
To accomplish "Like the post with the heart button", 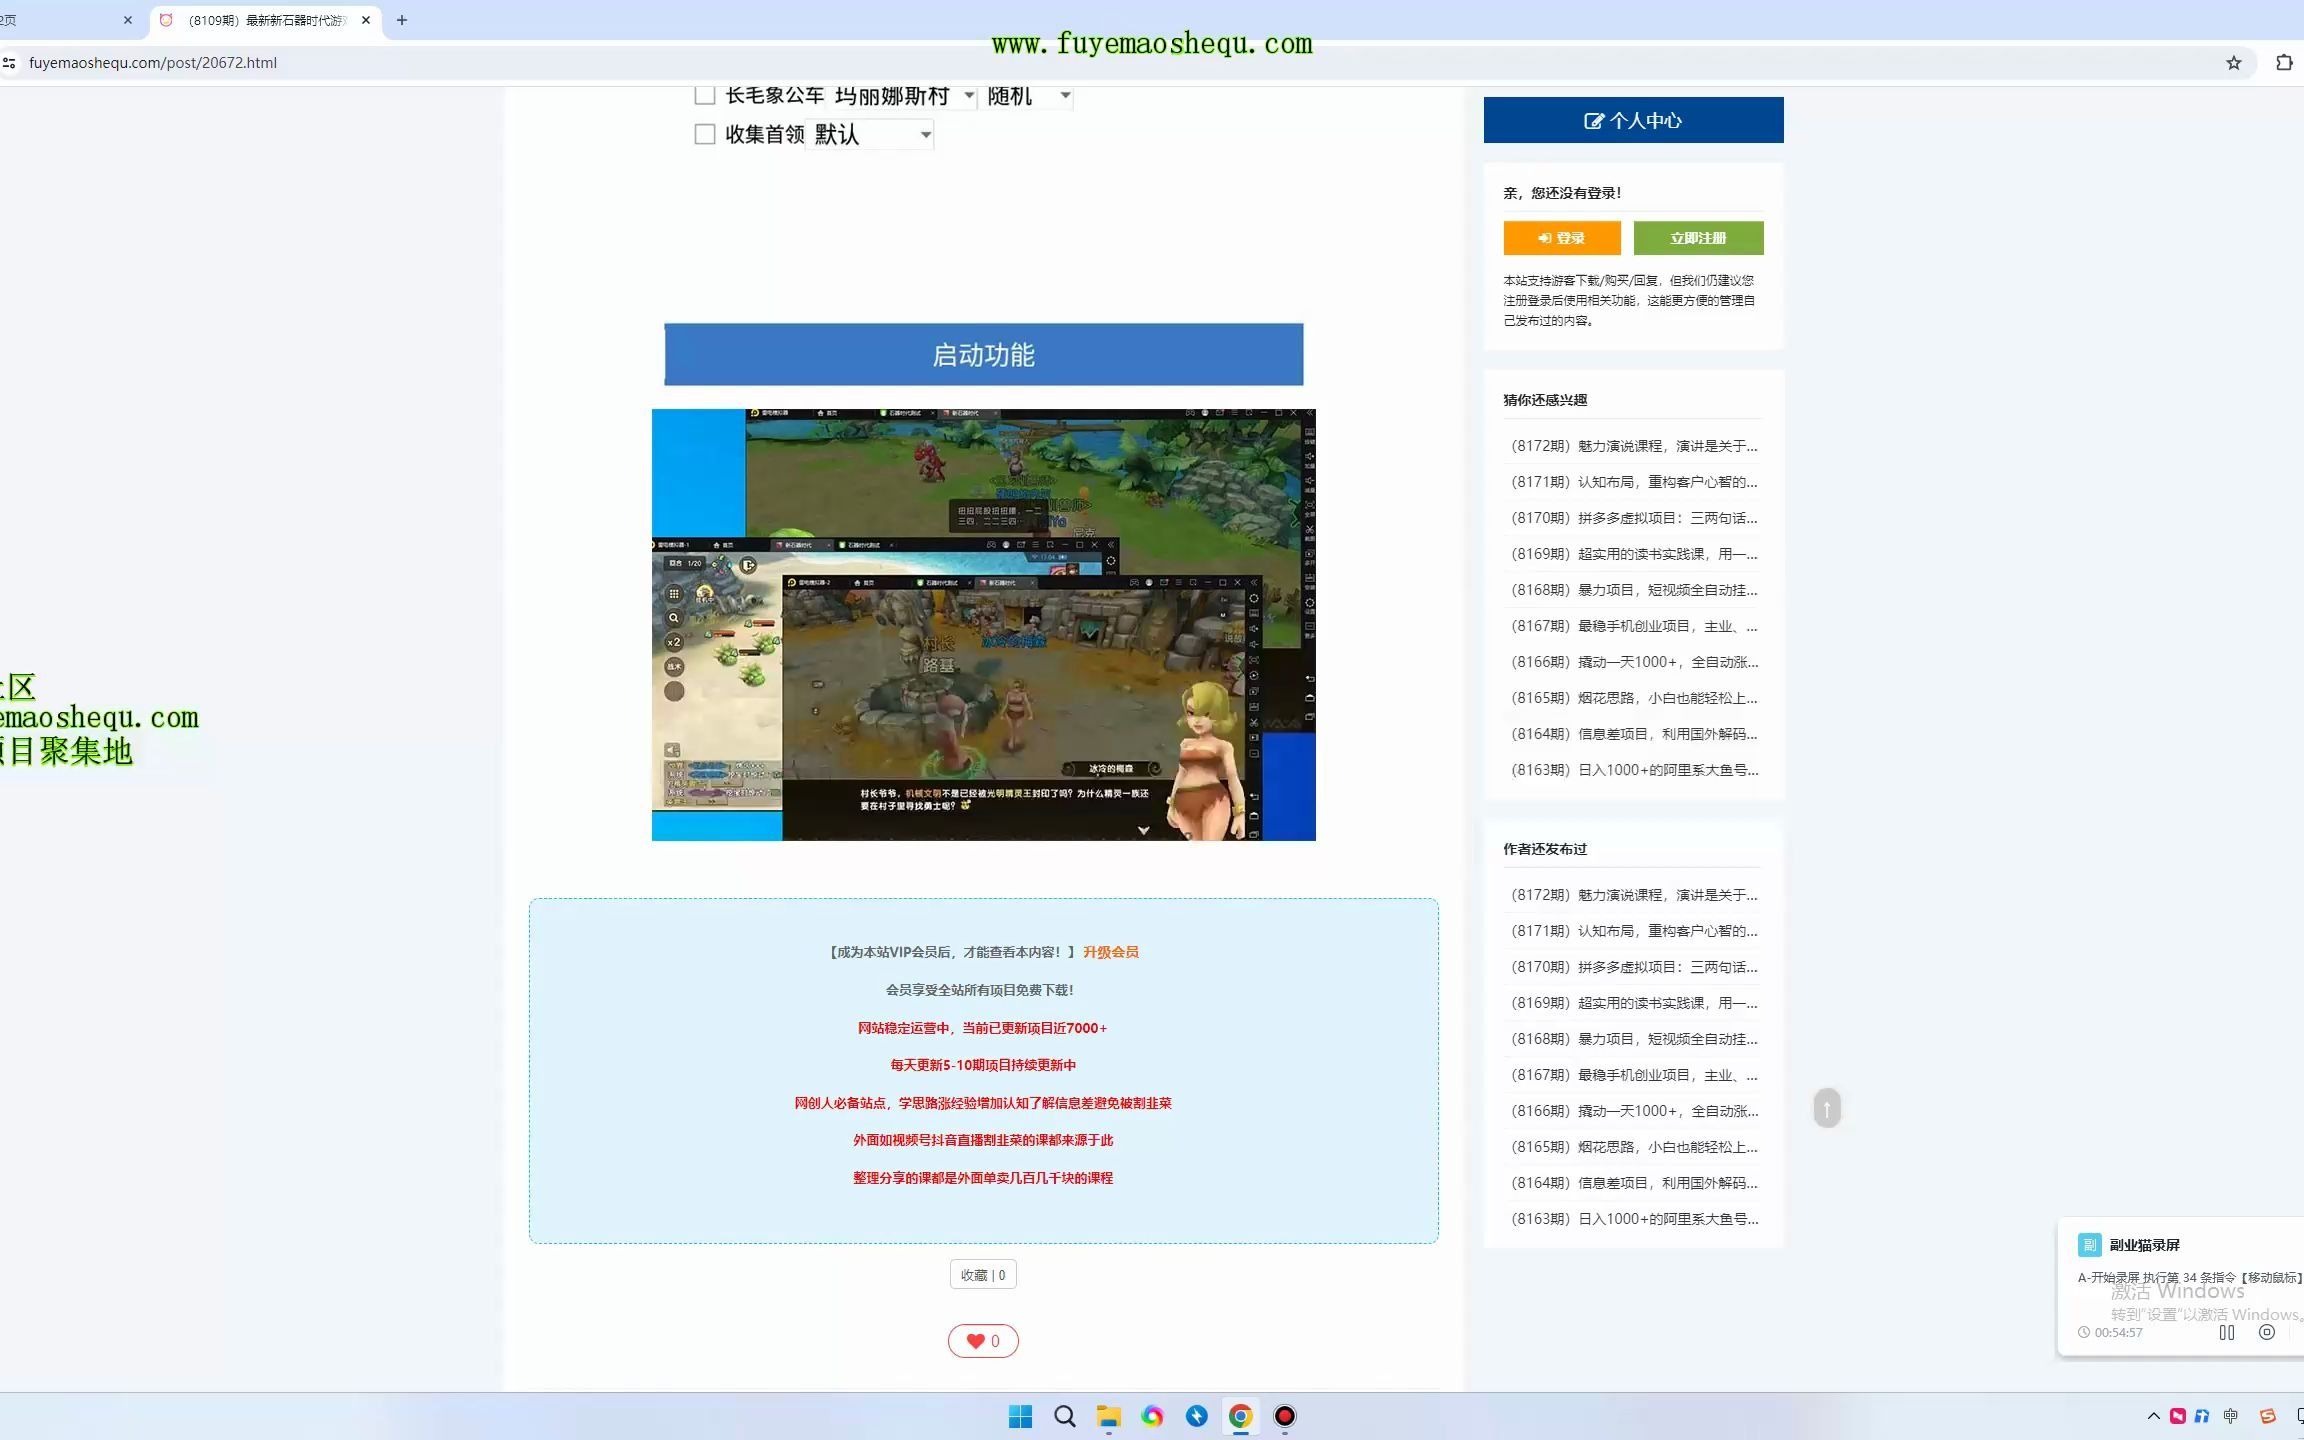I will point(983,1341).
